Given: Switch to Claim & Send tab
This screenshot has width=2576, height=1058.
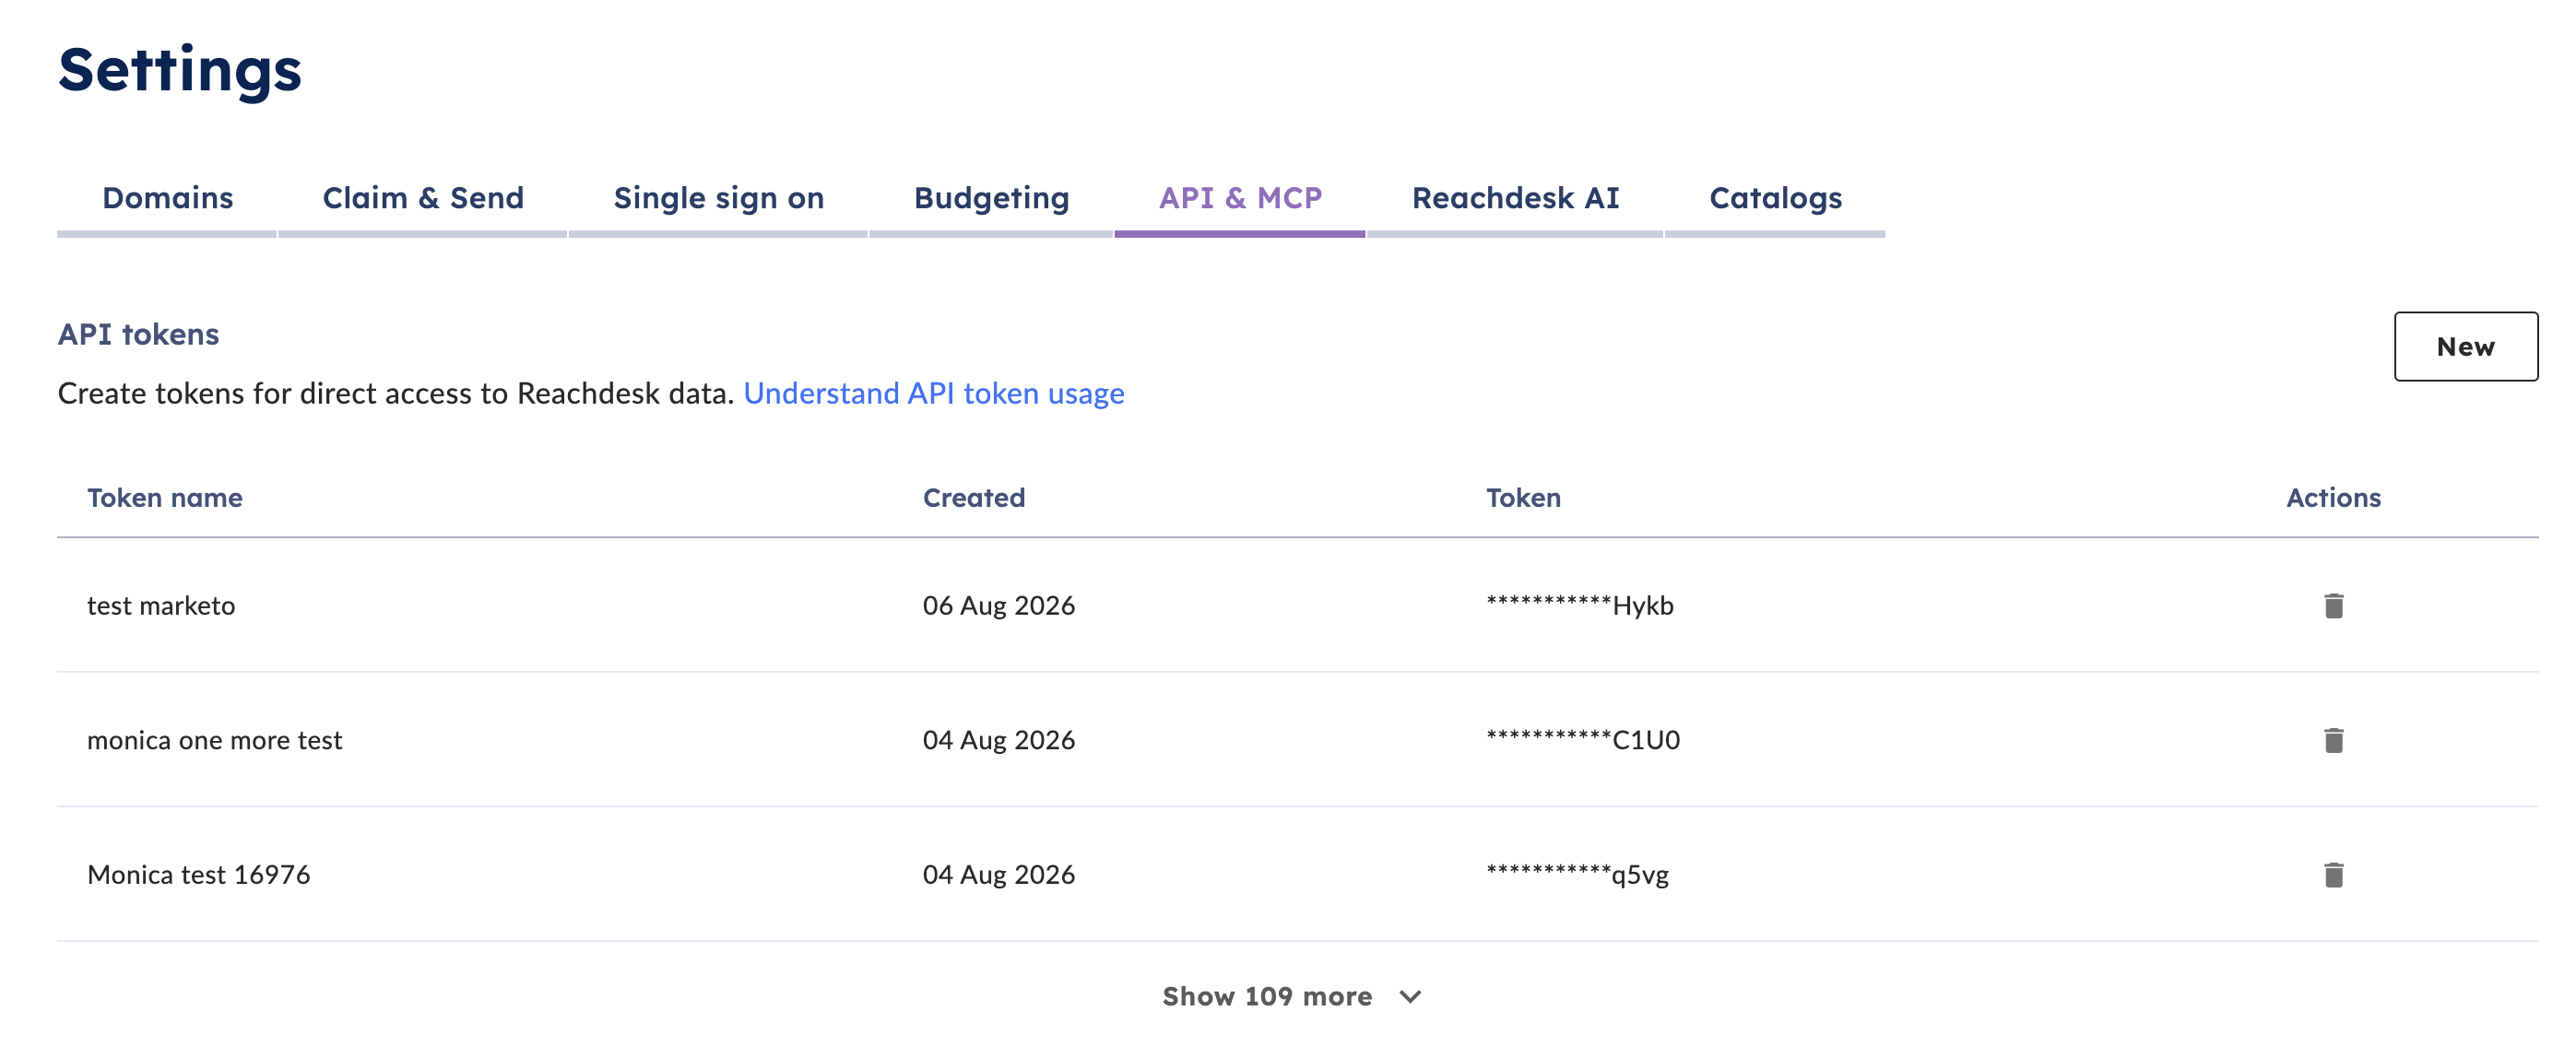Looking at the screenshot, I should (x=423, y=198).
